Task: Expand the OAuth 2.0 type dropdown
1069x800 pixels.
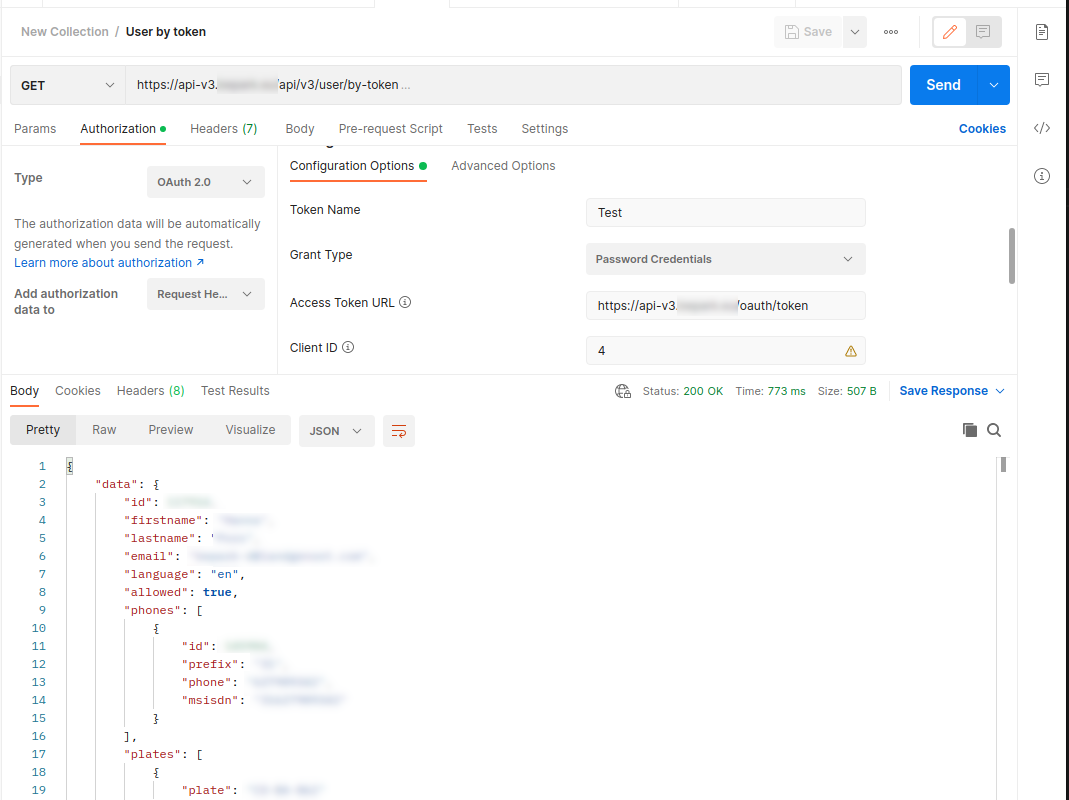Action: (206, 182)
